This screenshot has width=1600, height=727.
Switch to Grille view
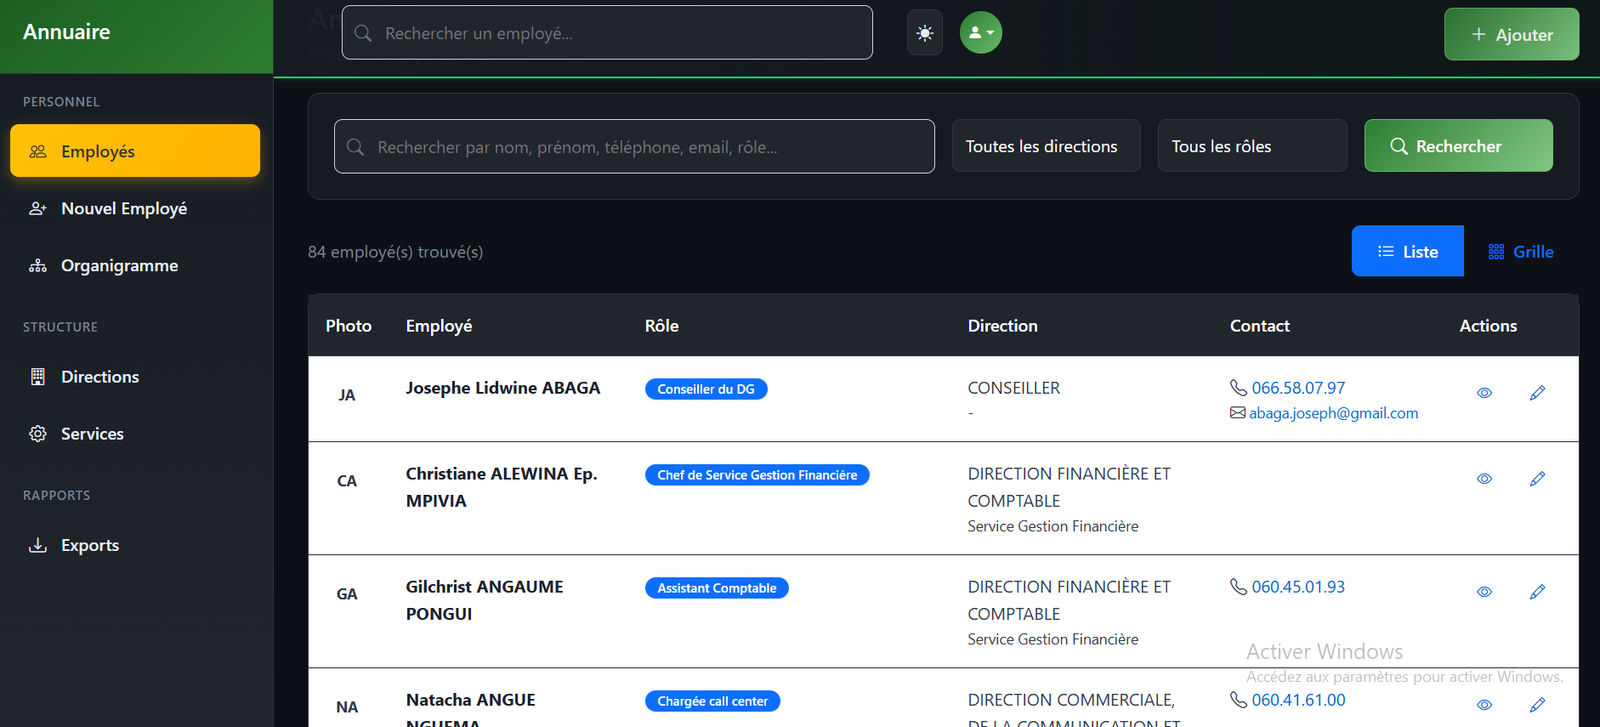pyautogui.click(x=1521, y=252)
